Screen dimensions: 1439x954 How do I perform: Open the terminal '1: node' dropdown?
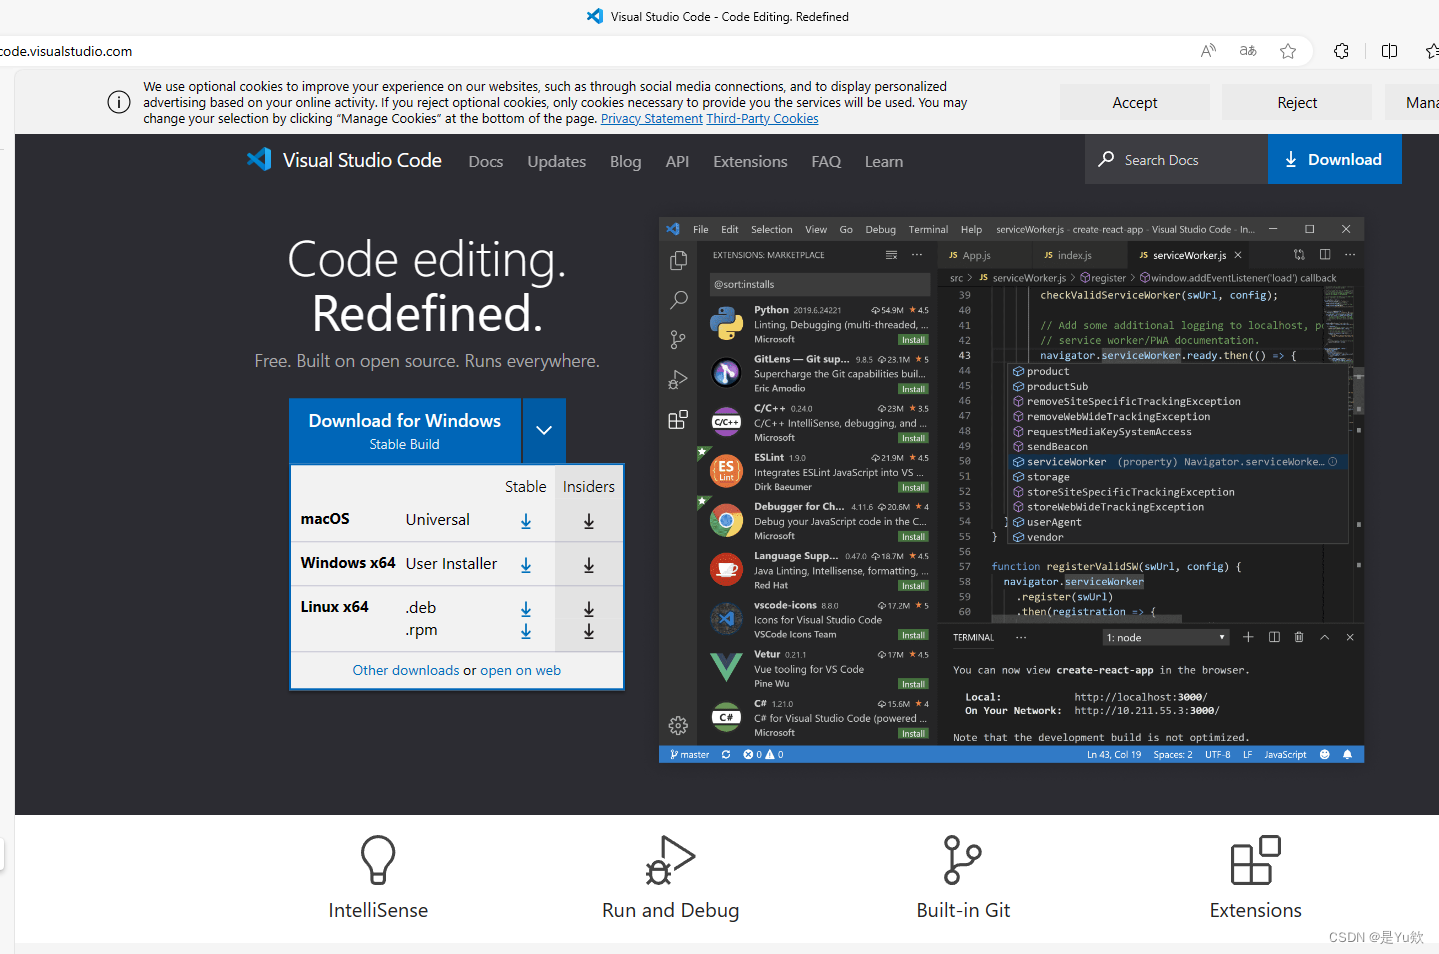[x=1165, y=637]
